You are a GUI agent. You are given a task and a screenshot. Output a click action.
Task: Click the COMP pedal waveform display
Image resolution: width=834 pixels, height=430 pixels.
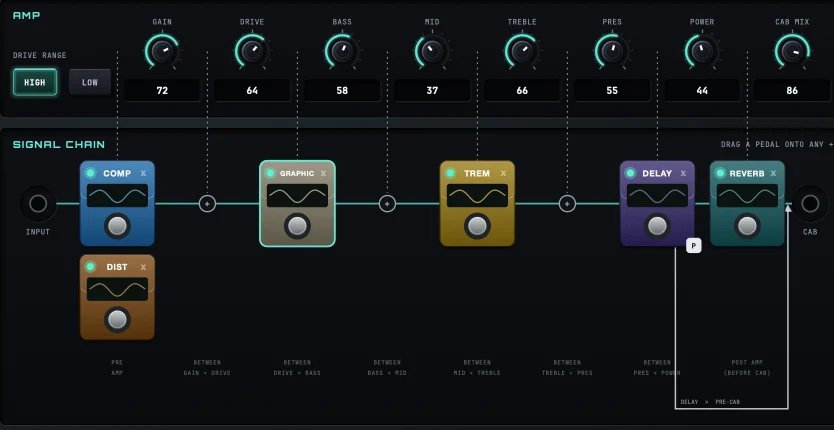pyautogui.click(x=118, y=195)
